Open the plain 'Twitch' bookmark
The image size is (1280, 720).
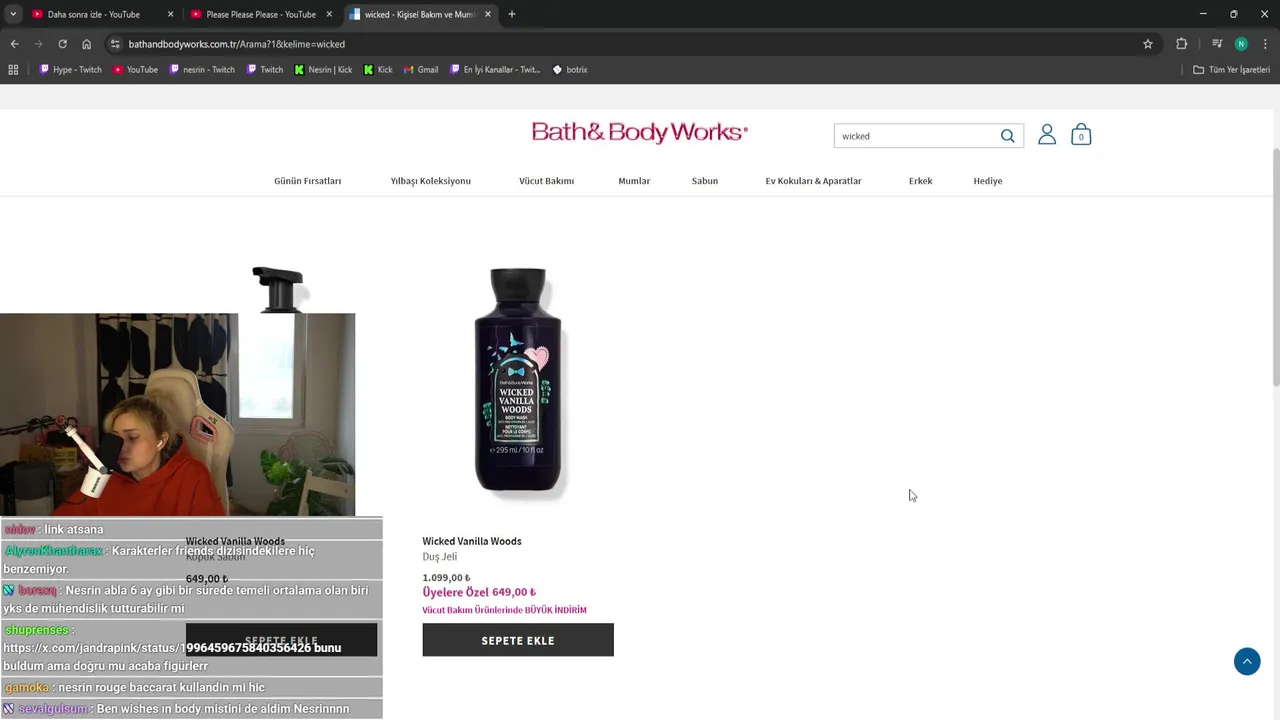265,70
